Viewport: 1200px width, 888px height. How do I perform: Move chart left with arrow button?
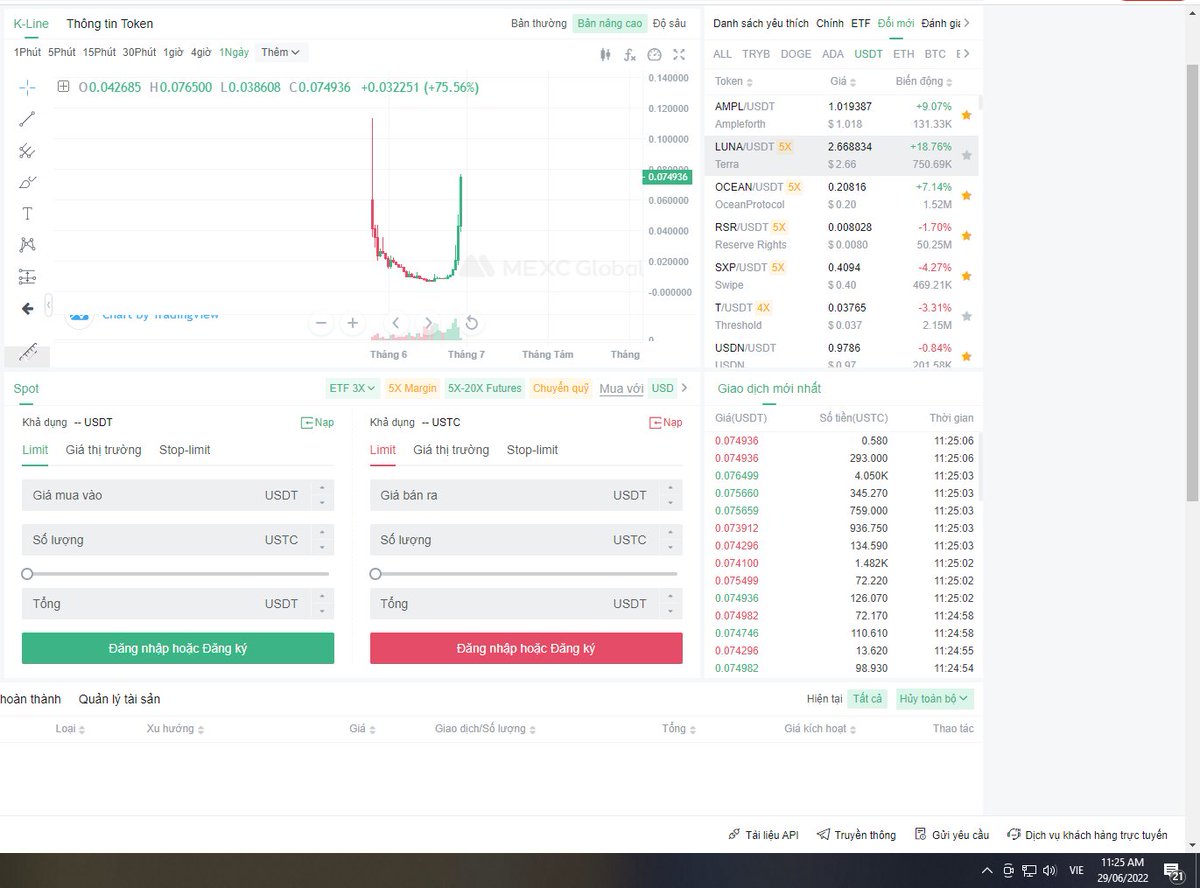tap(396, 323)
